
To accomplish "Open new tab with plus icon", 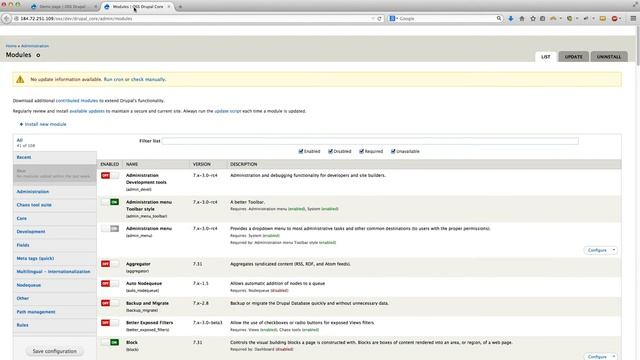I will coord(180,7).
